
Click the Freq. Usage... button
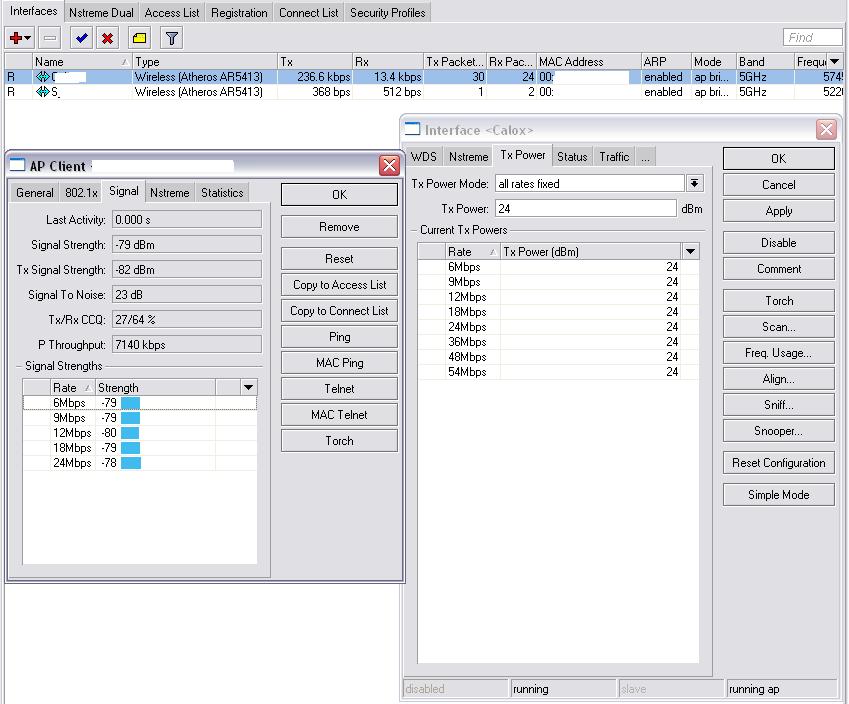click(x=778, y=353)
